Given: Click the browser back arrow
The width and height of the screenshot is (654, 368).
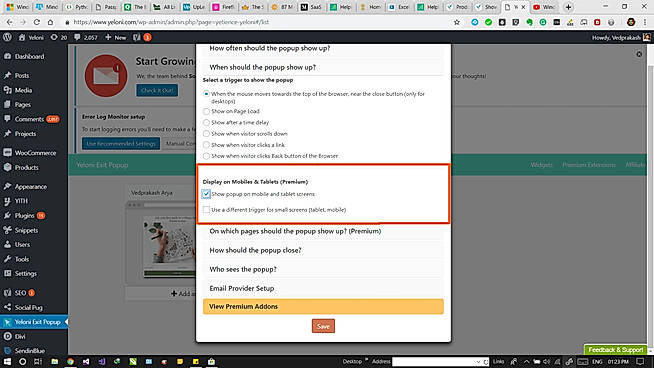Looking at the screenshot, I should pos(10,22).
